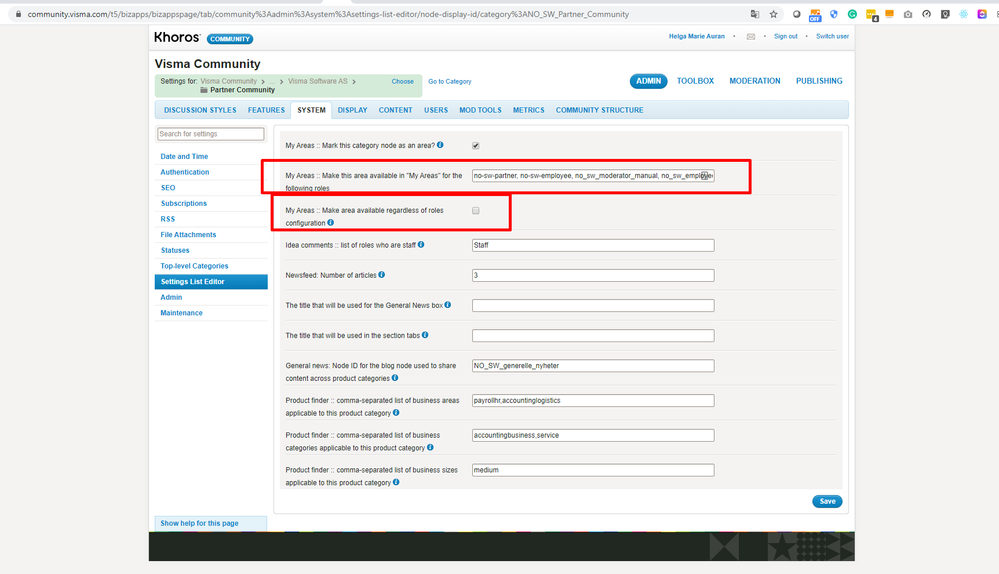999x574 pixels.
Task: Select the System tab
Action: coord(312,110)
